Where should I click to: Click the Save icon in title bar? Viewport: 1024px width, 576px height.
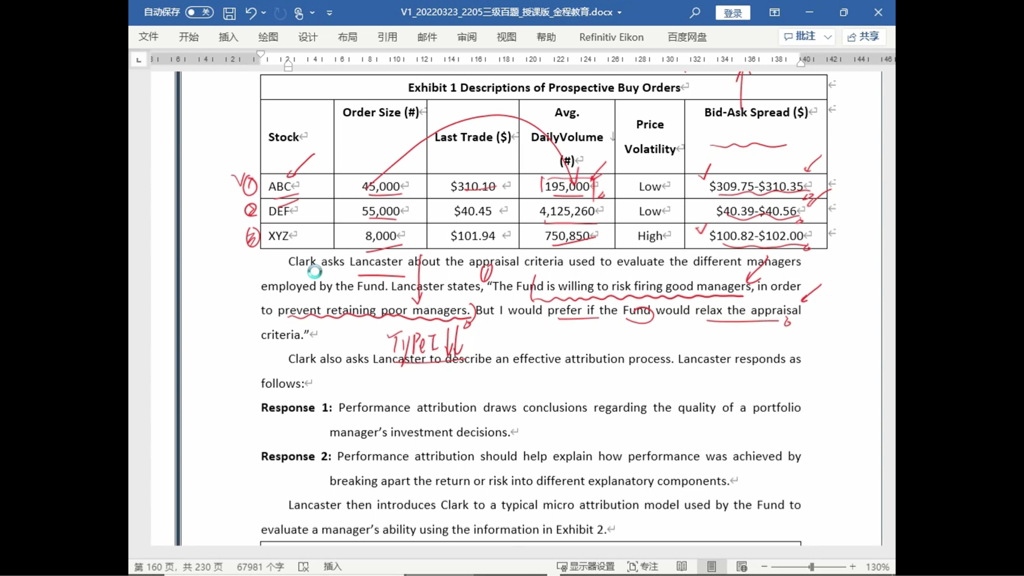(x=229, y=12)
